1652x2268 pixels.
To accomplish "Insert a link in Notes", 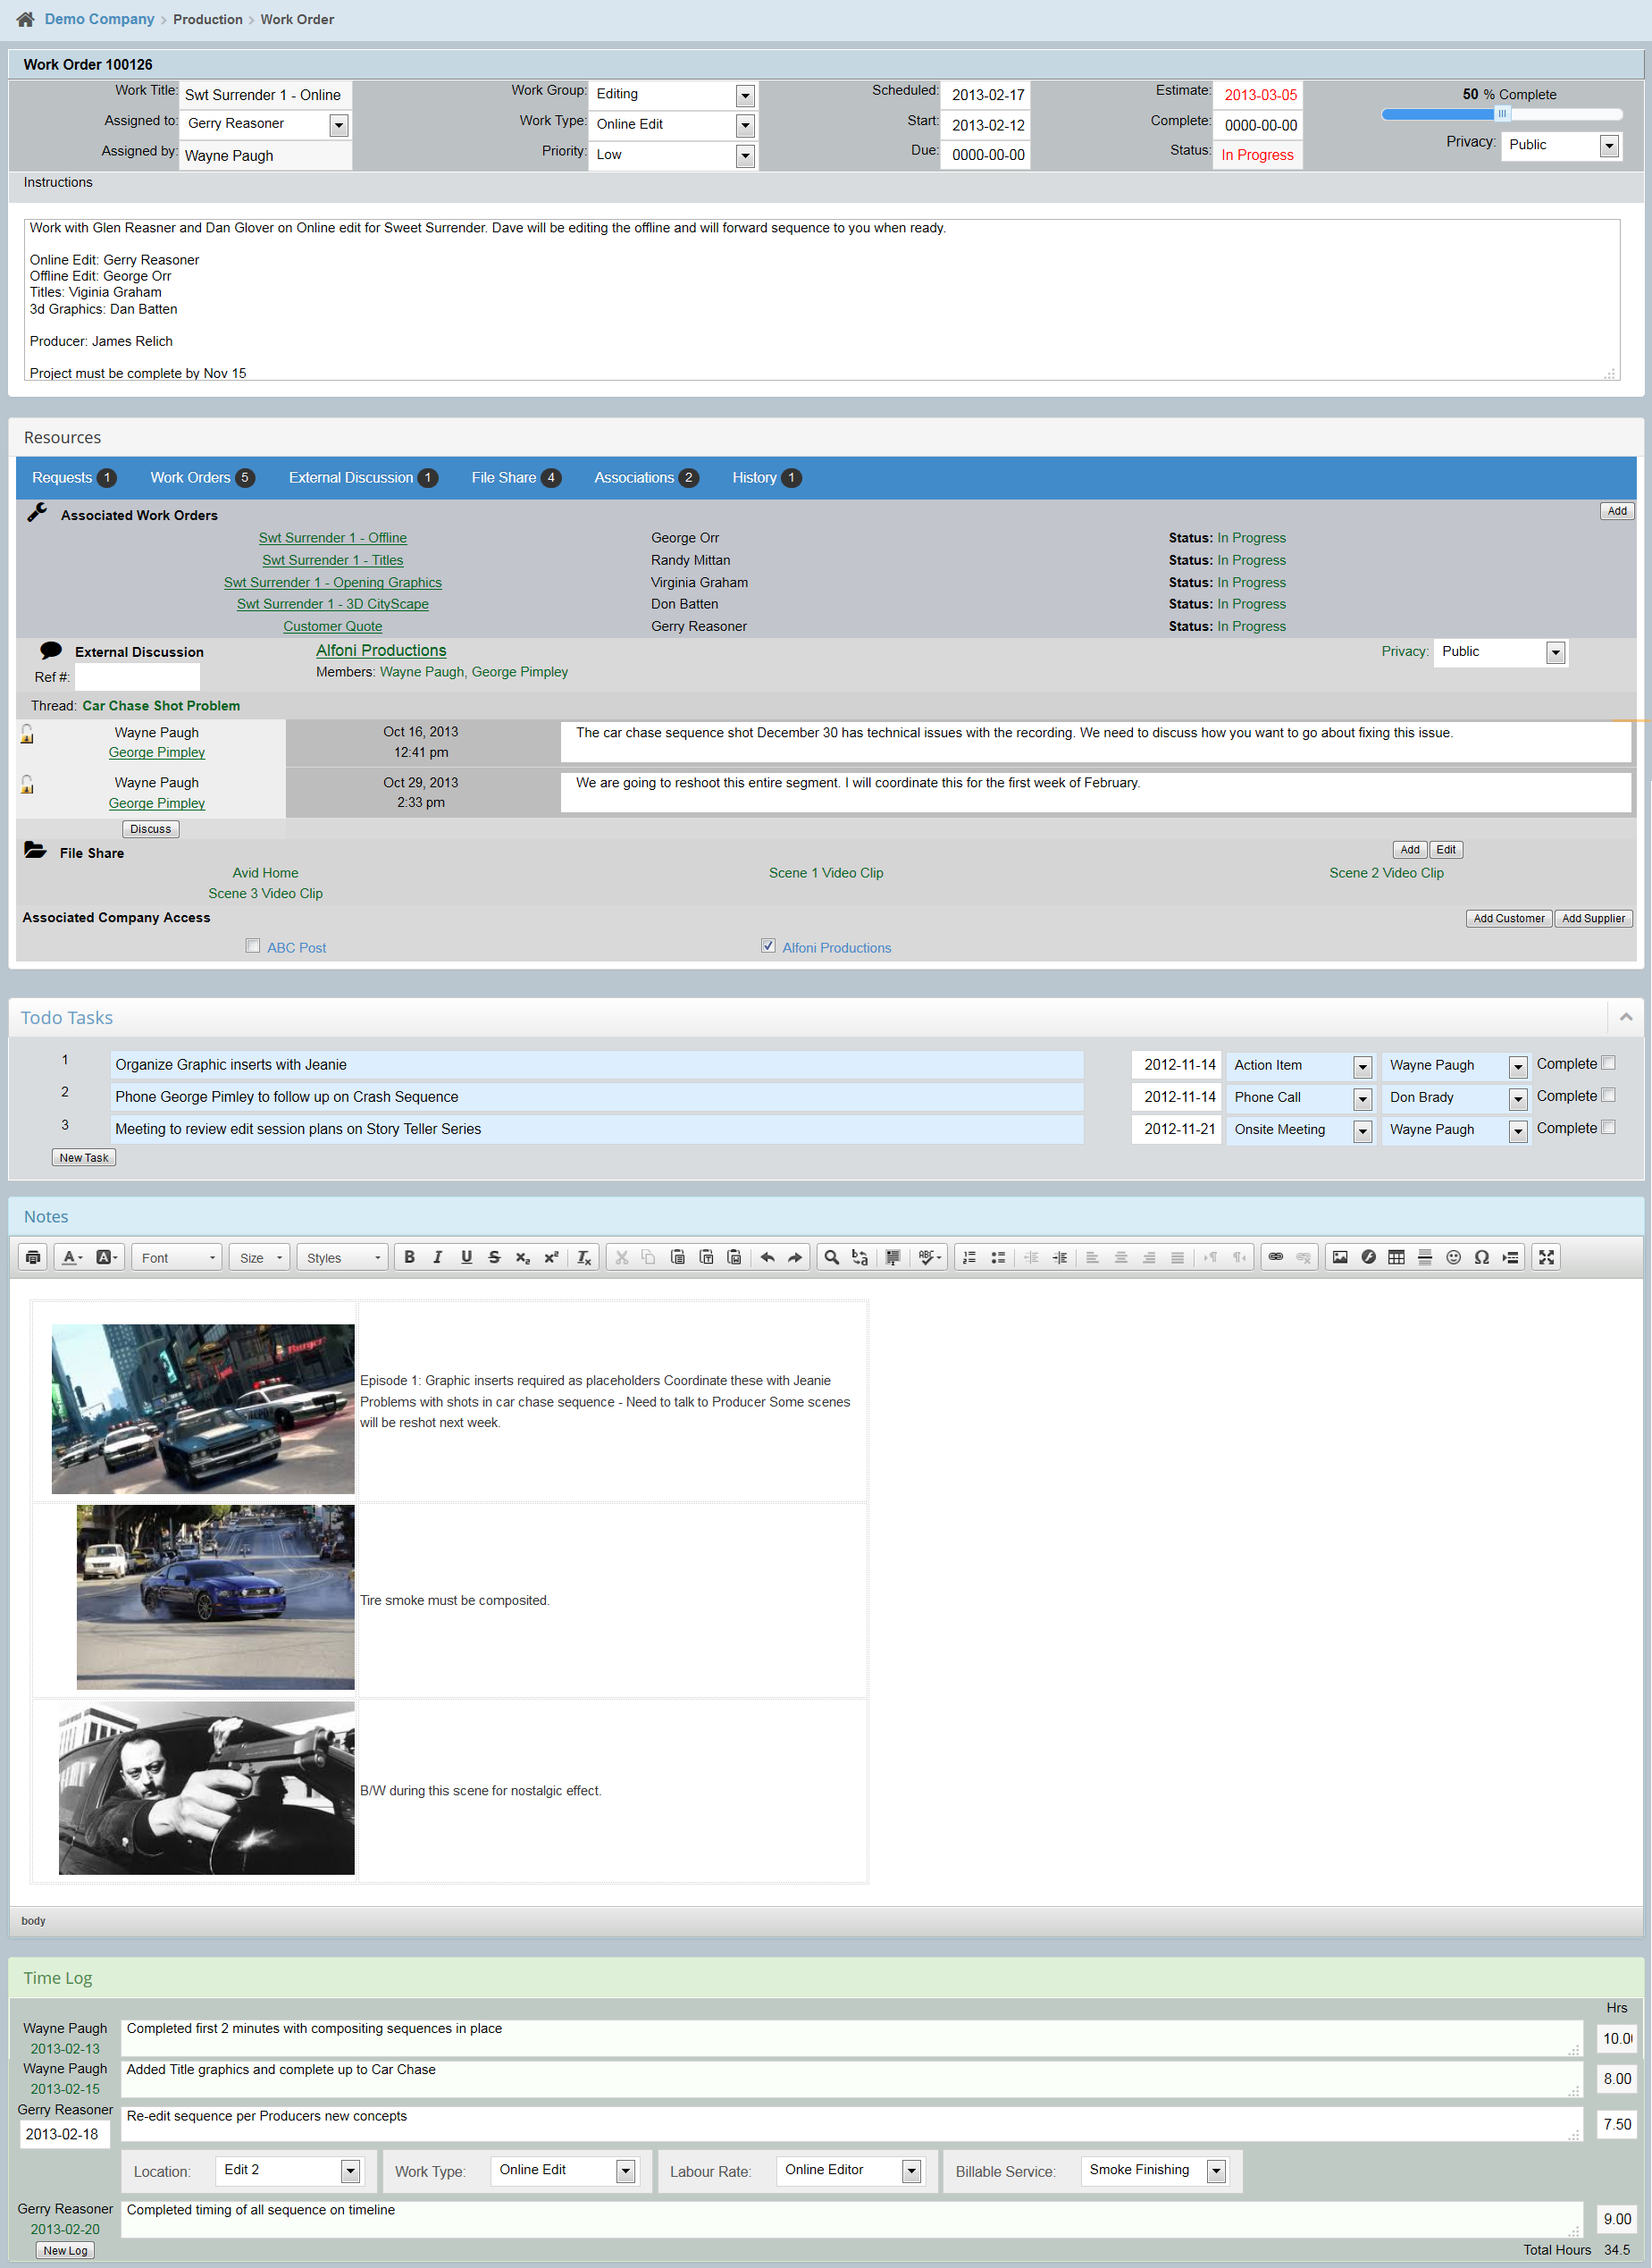I will coord(1275,1257).
